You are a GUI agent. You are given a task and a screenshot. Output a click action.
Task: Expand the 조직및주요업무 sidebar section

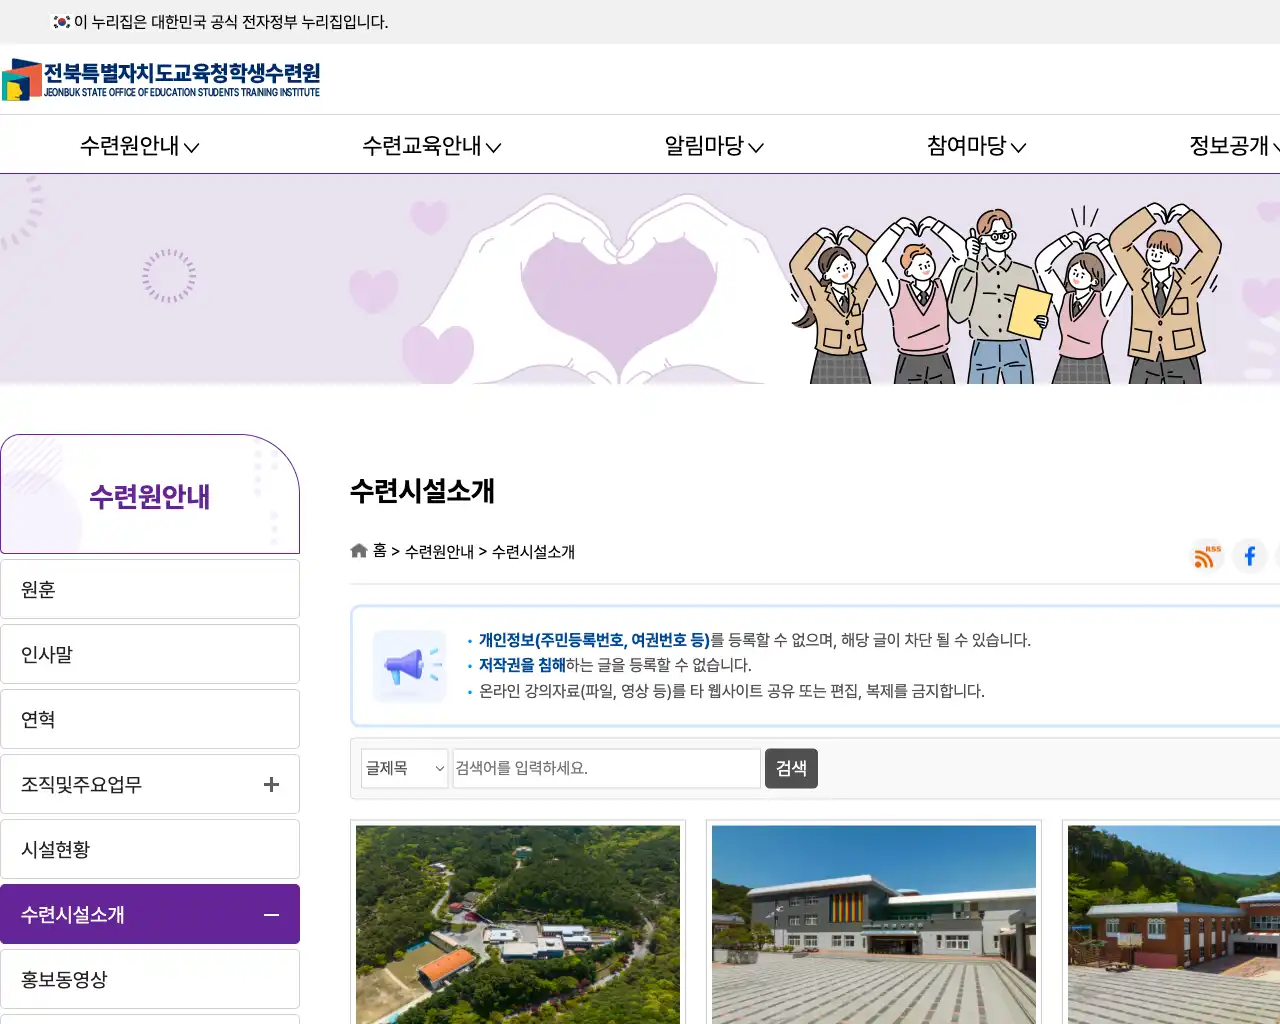(270, 784)
